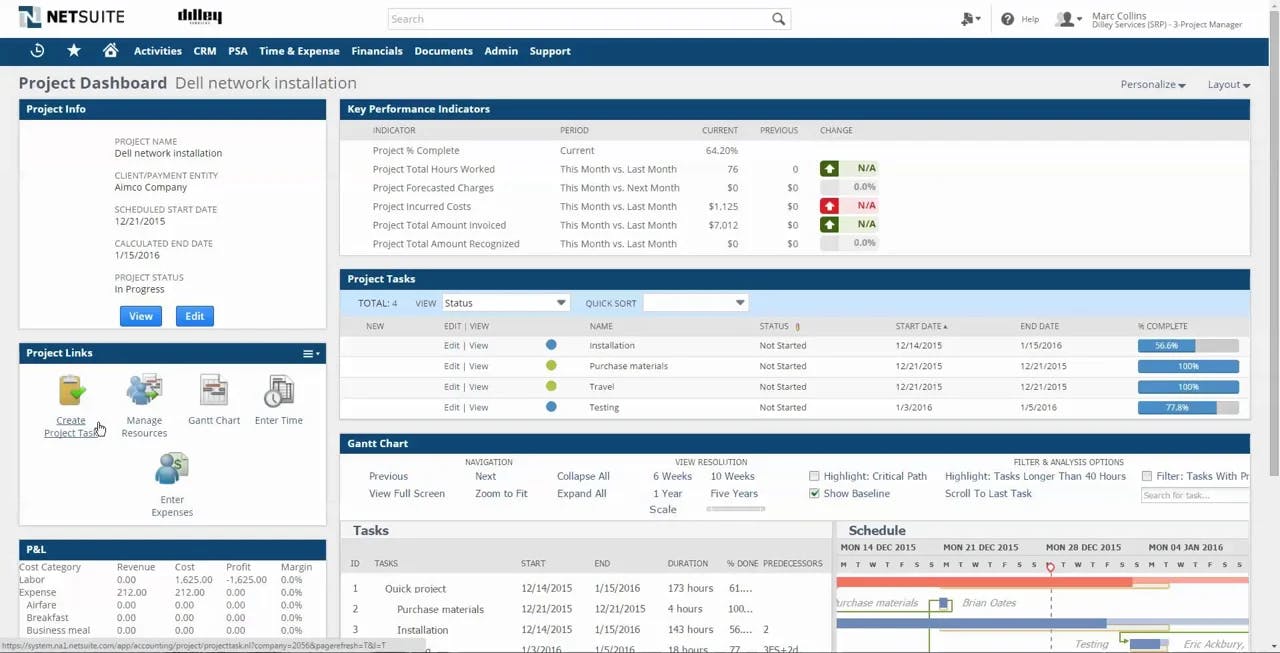Open the Activities menu
The height and width of the screenshot is (653, 1280).
(x=158, y=51)
